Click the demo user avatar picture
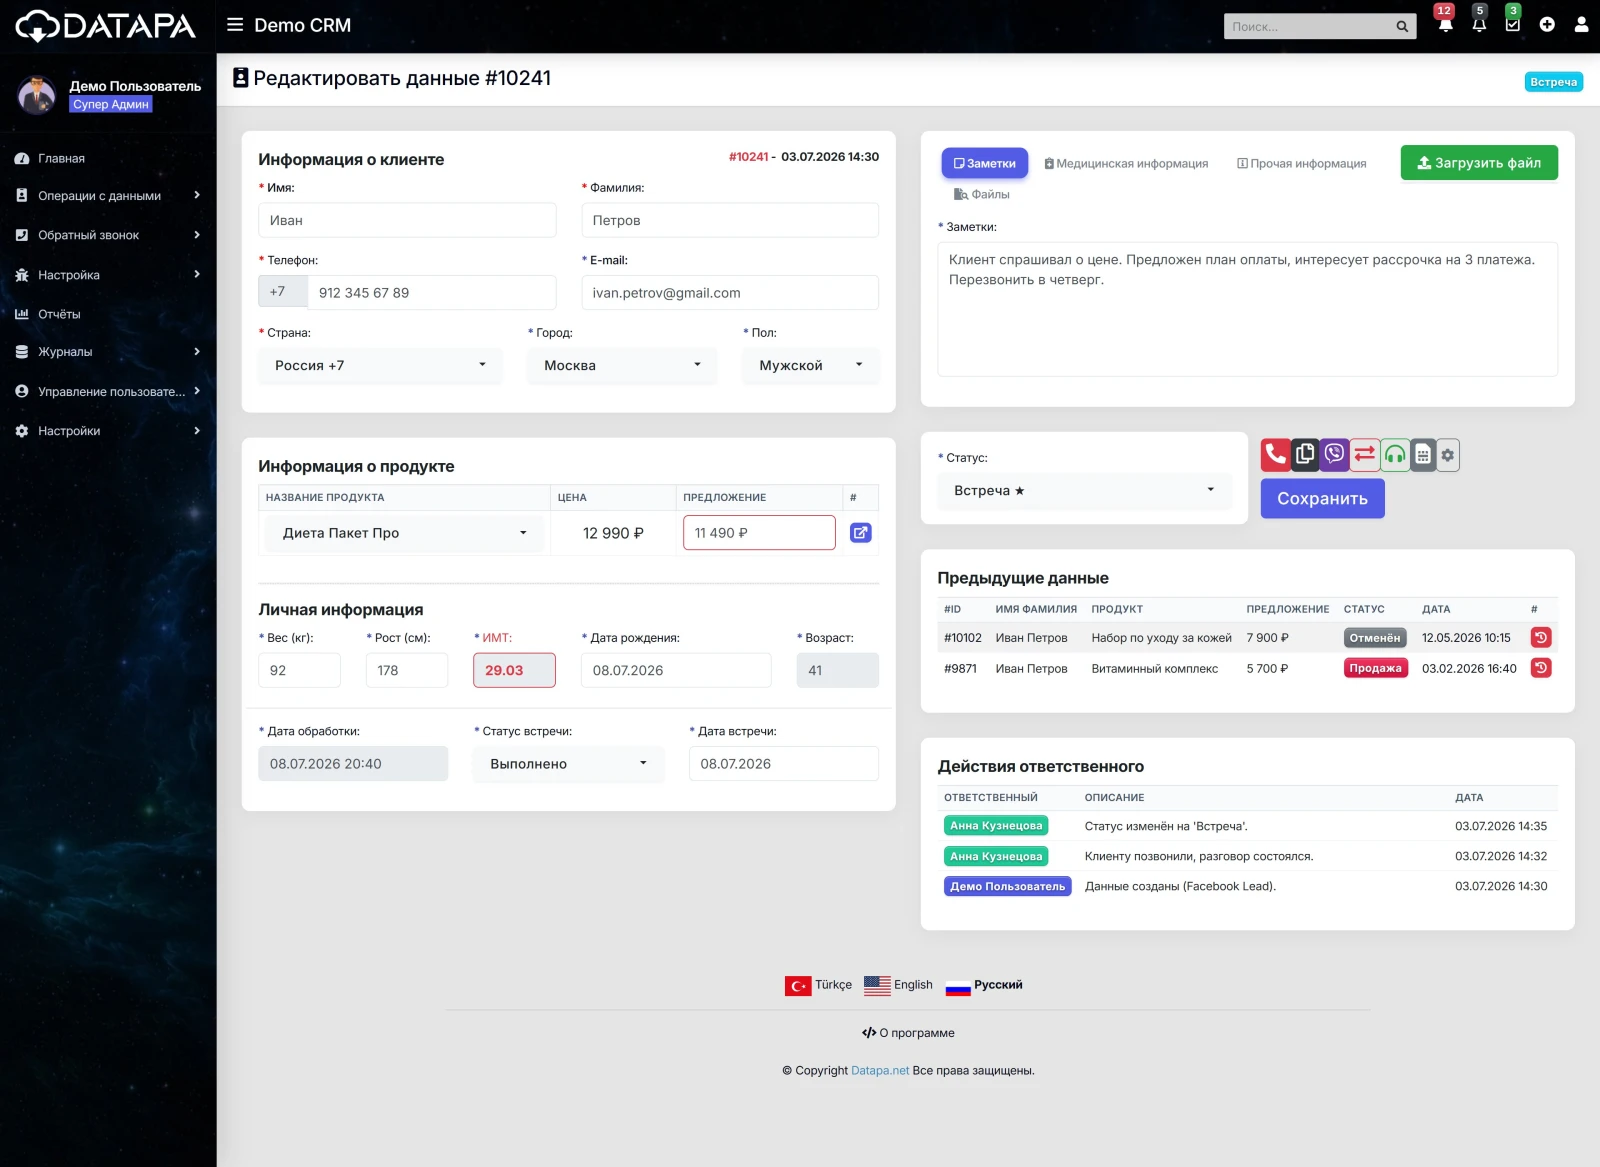This screenshot has height=1167, width=1600. coord(38,95)
